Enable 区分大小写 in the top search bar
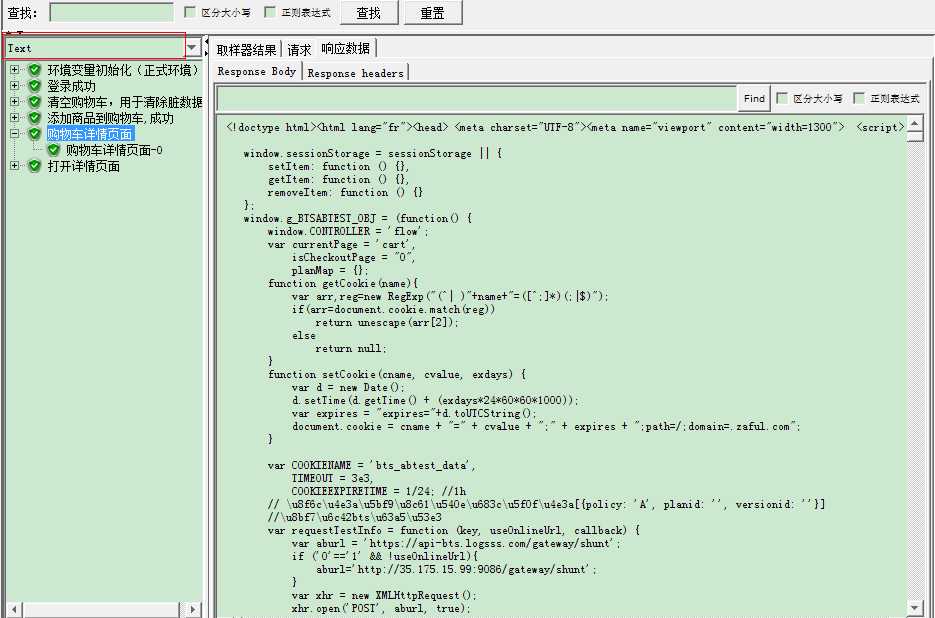This screenshot has height=618, width=935. (x=190, y=12)
